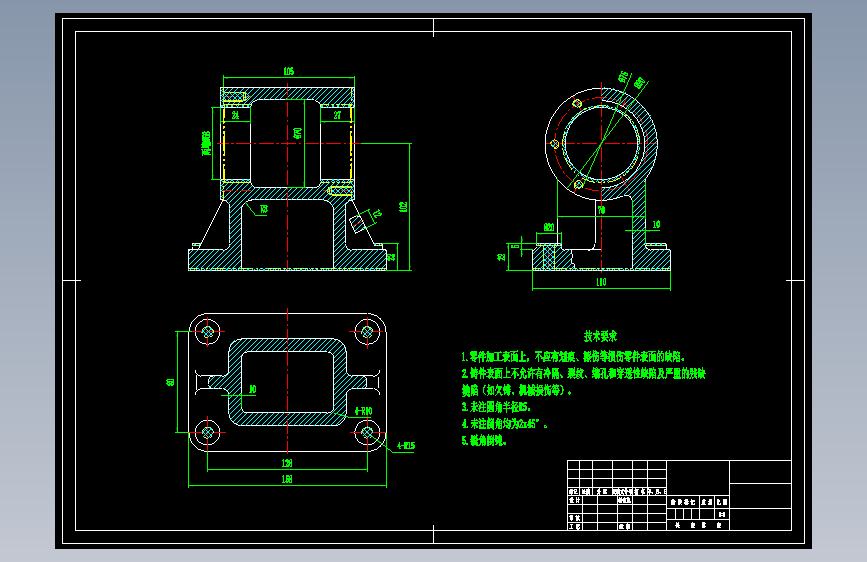Click the "105" dimension on the front view
This screenshot has width=867, height=562.
pos(289,71)
